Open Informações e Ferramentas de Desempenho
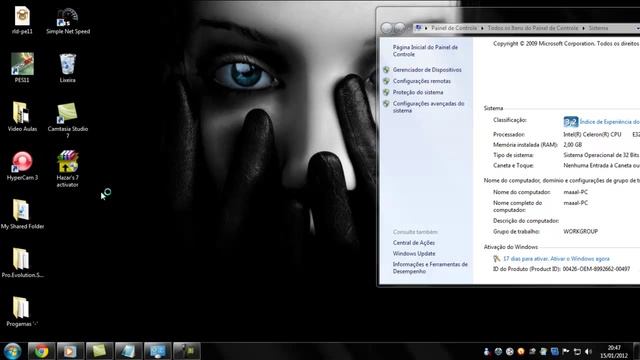Screen dimensions: 640x360 tap(430, 268)
